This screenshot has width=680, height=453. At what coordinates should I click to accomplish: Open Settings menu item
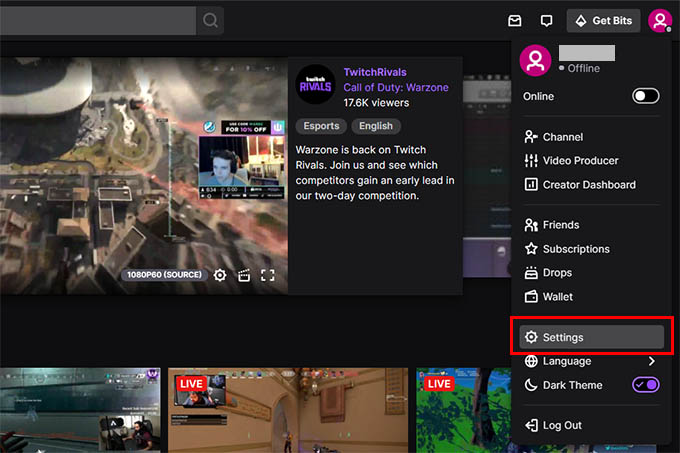click(x=592, y=337)
